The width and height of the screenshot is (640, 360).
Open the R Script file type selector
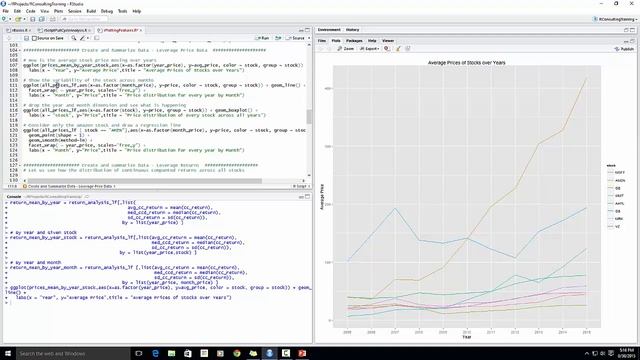(301, 187)
